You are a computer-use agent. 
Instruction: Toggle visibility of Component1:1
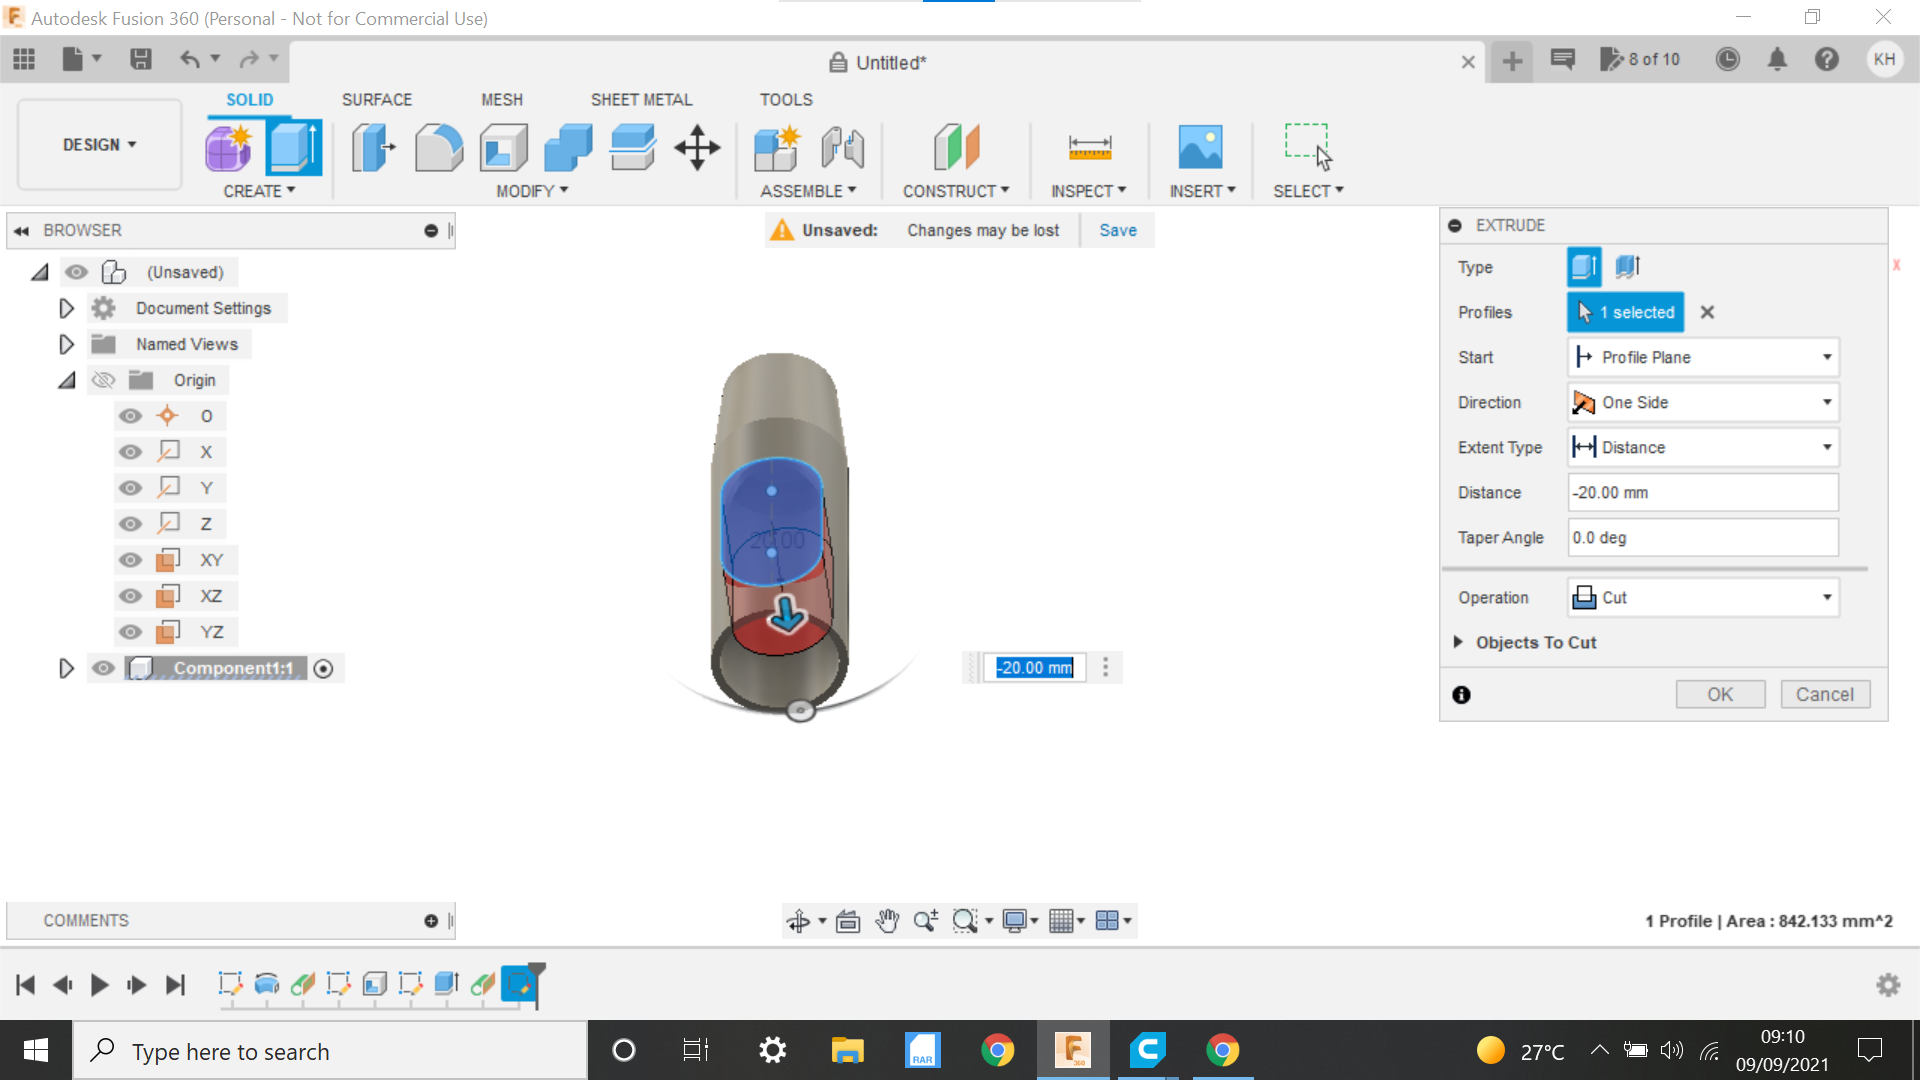click(x=104, y=667)
